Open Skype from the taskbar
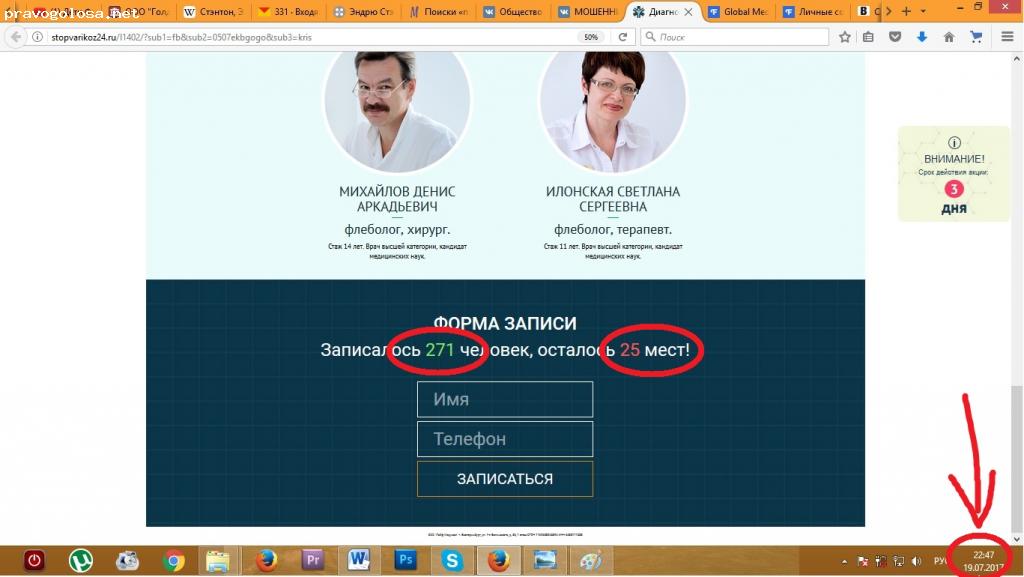 [x=451, y=561]
